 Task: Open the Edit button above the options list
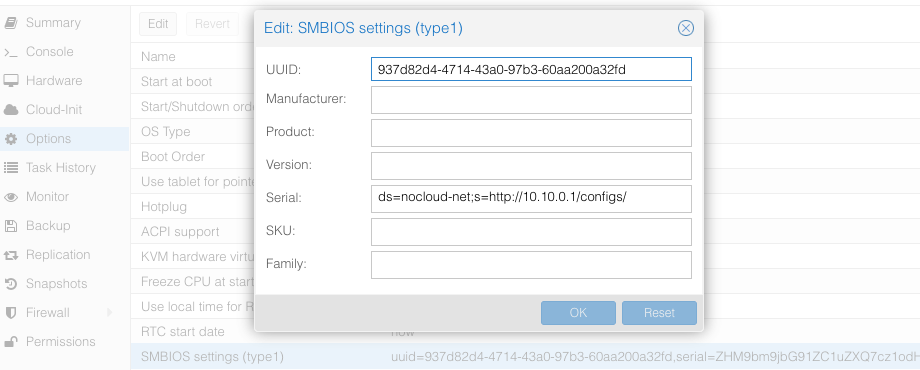[x=158, y=24]
